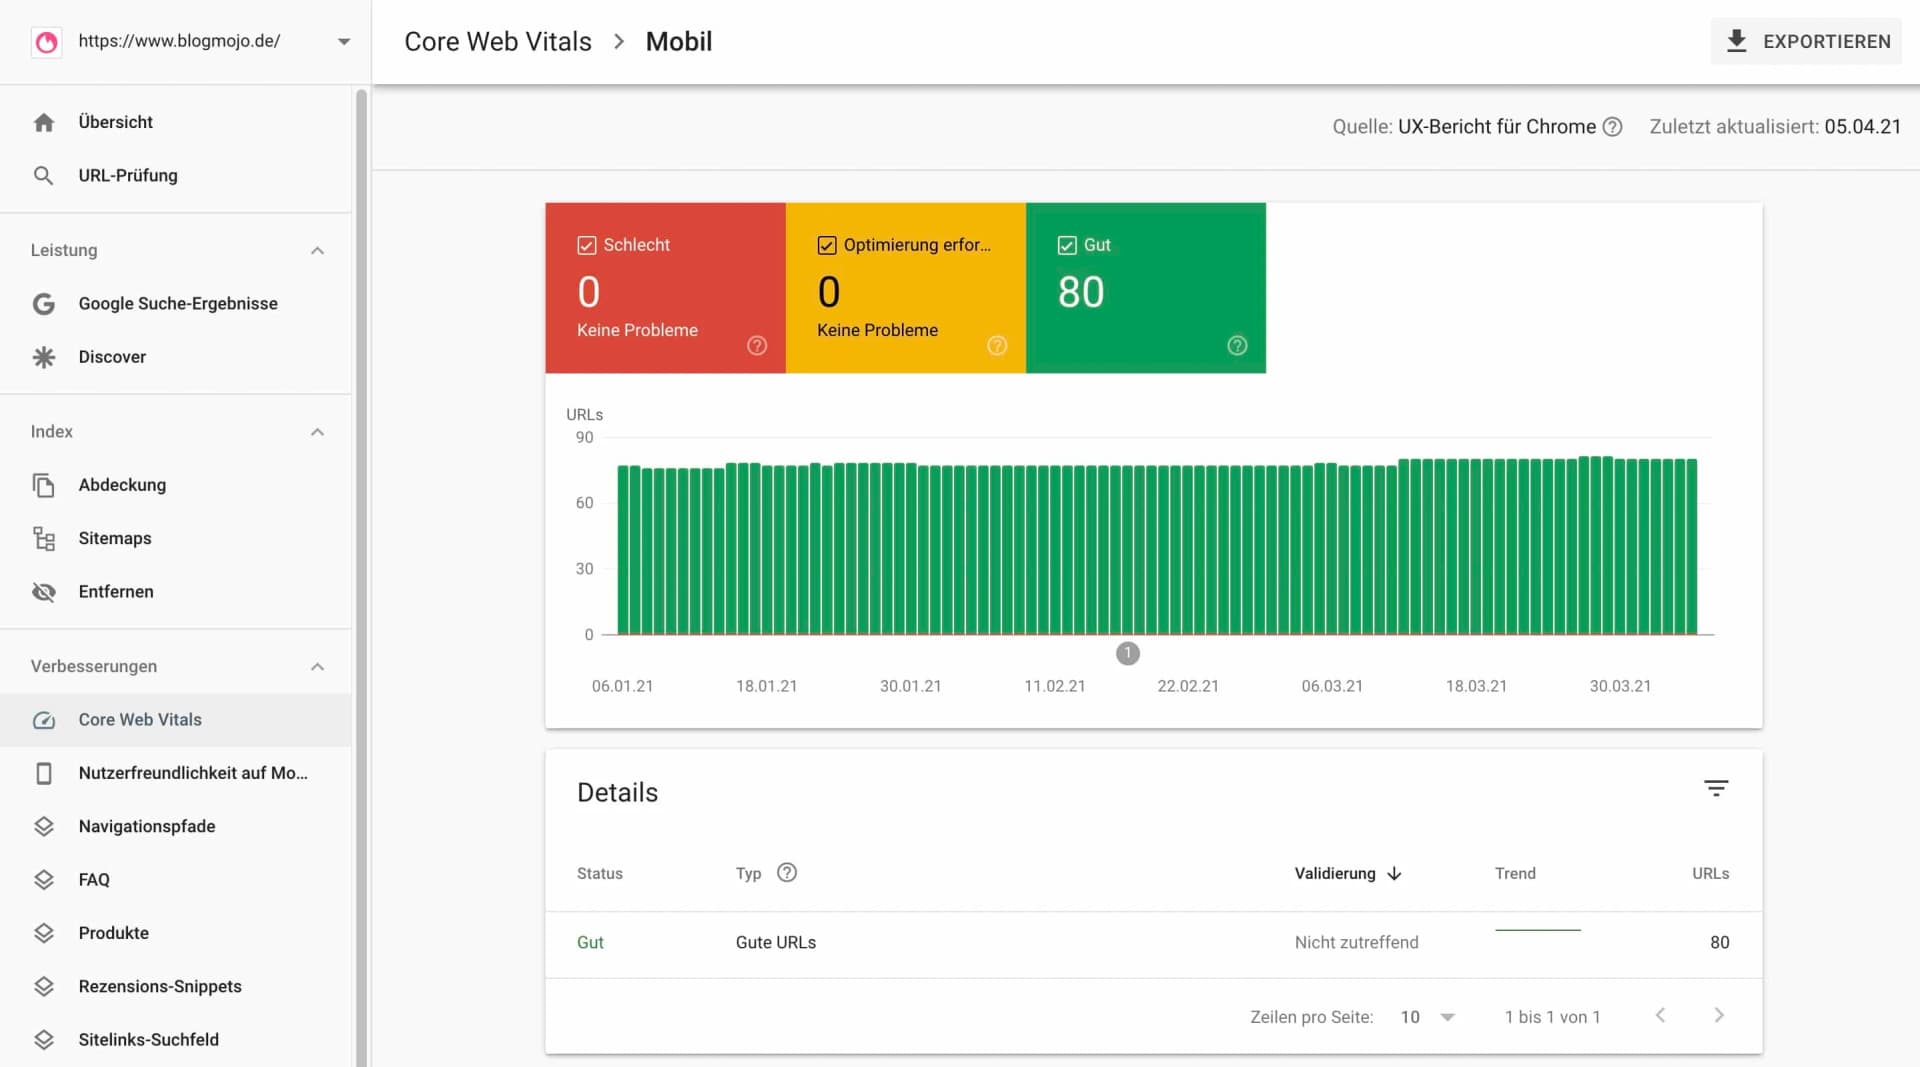The image size is (1920, 1067).
Task: Collapse the Leistung section
Action: pyautogui.click(x=317, y=250)
